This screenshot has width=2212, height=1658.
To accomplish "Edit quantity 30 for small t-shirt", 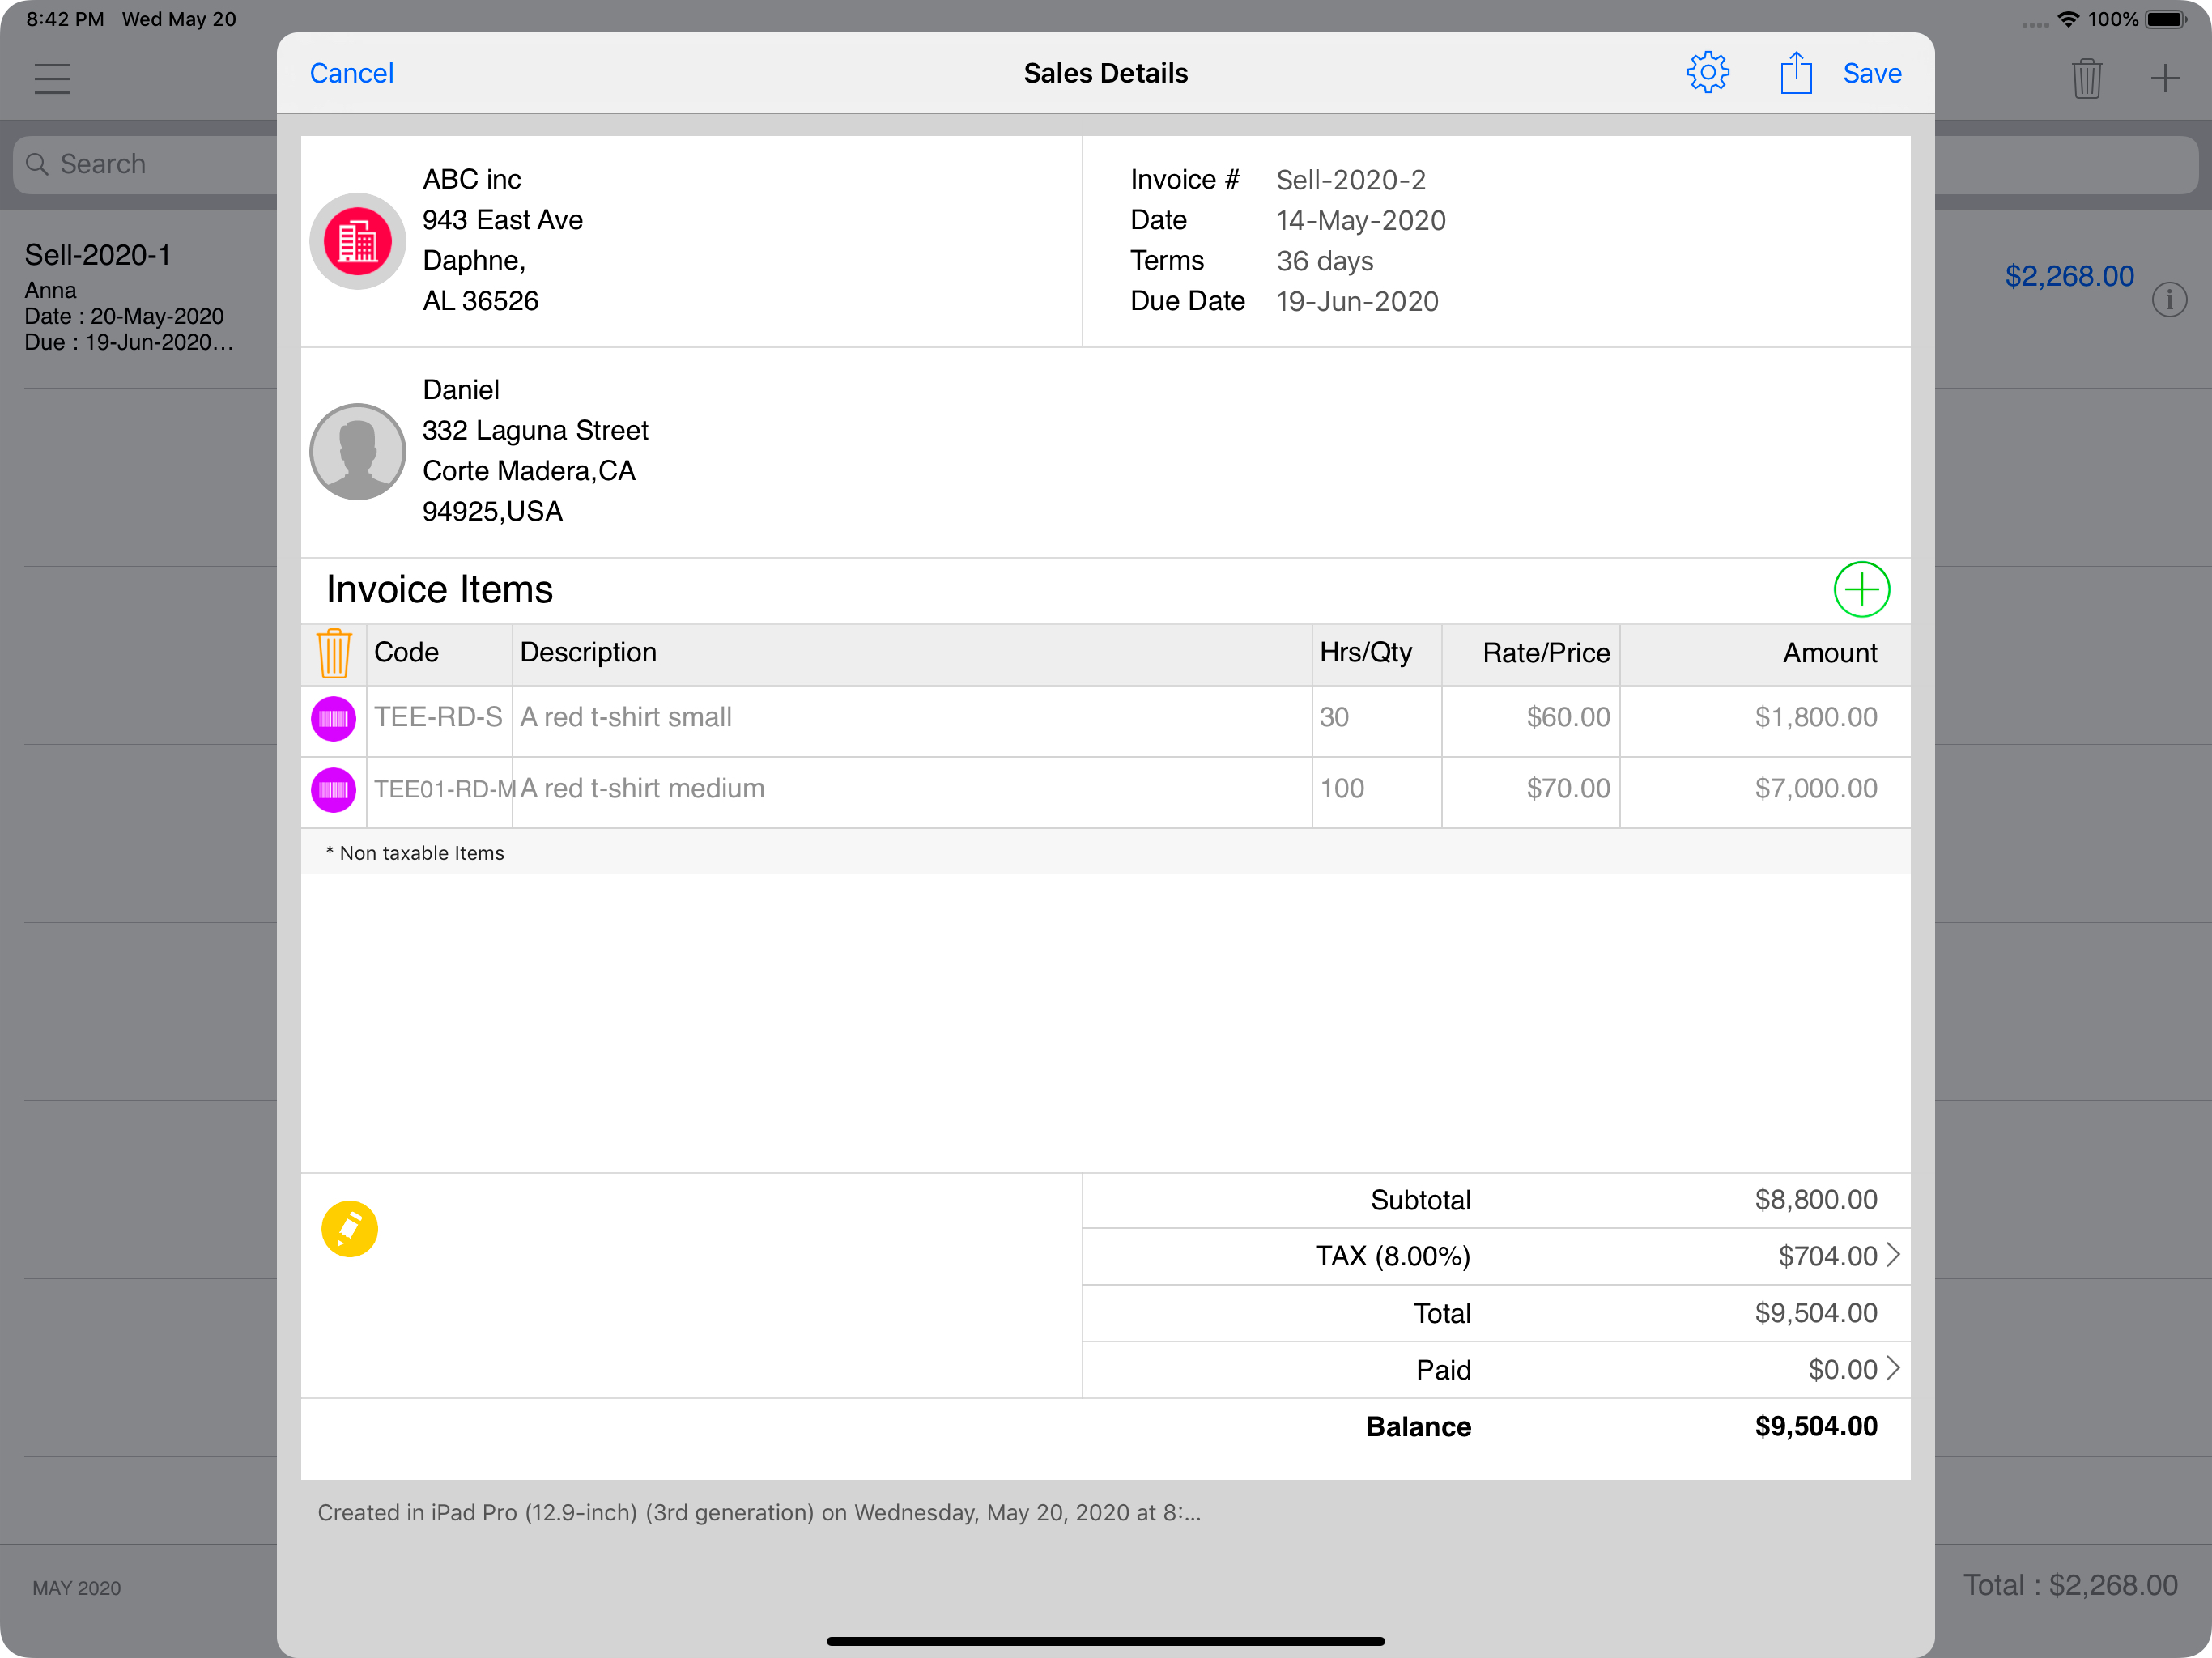I will [1376, 718].
